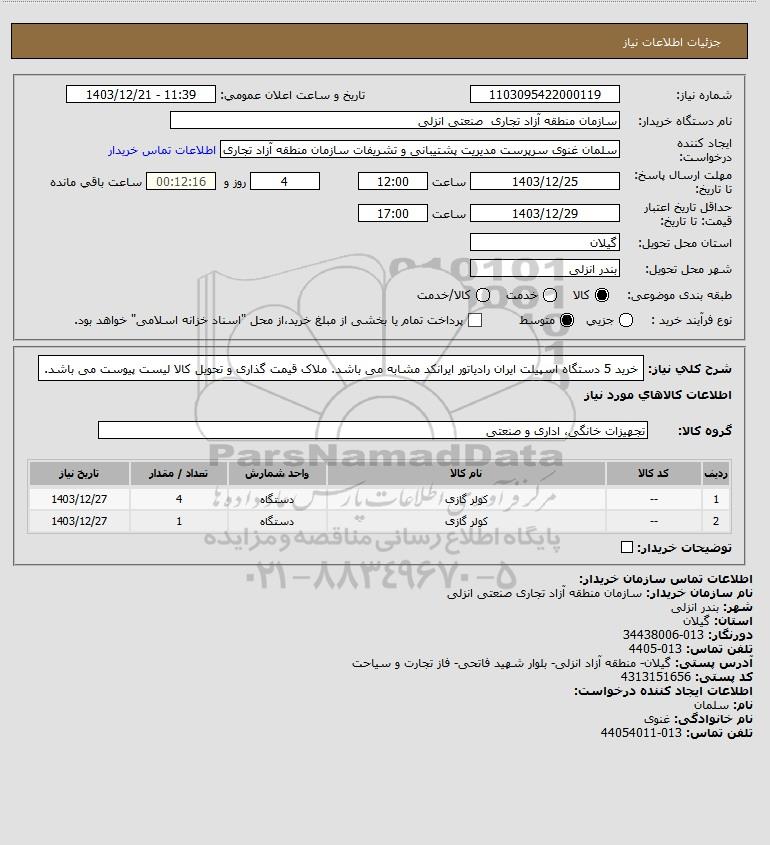Viewport: 770px width, 845px height.
Task: Click کولر گازی in row 1
Action: click(466, 500)
